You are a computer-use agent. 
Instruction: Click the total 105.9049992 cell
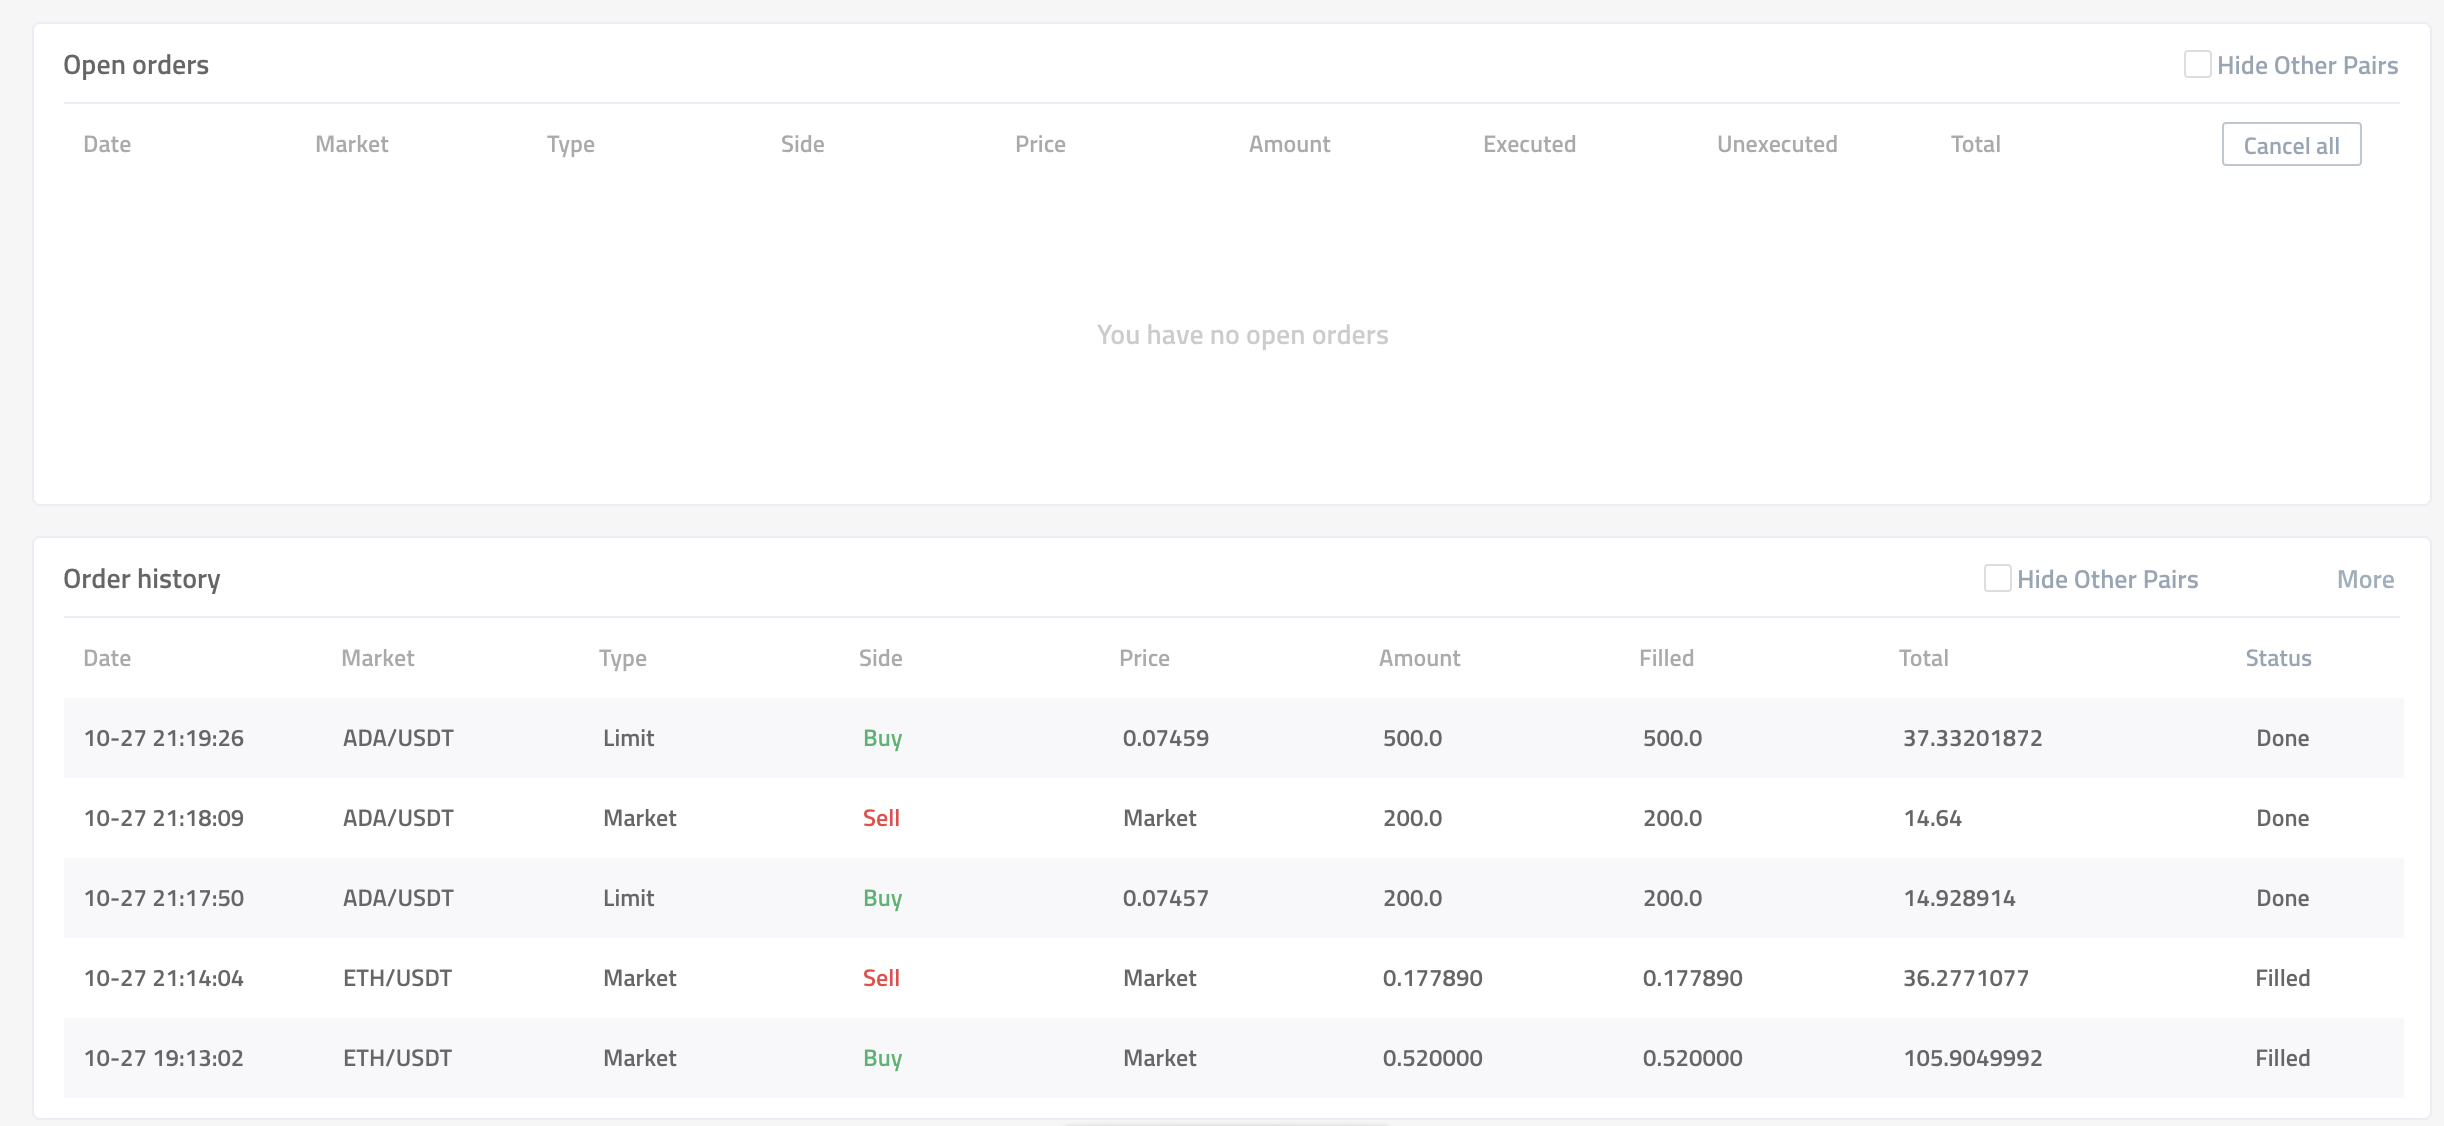(1972, 1058)
